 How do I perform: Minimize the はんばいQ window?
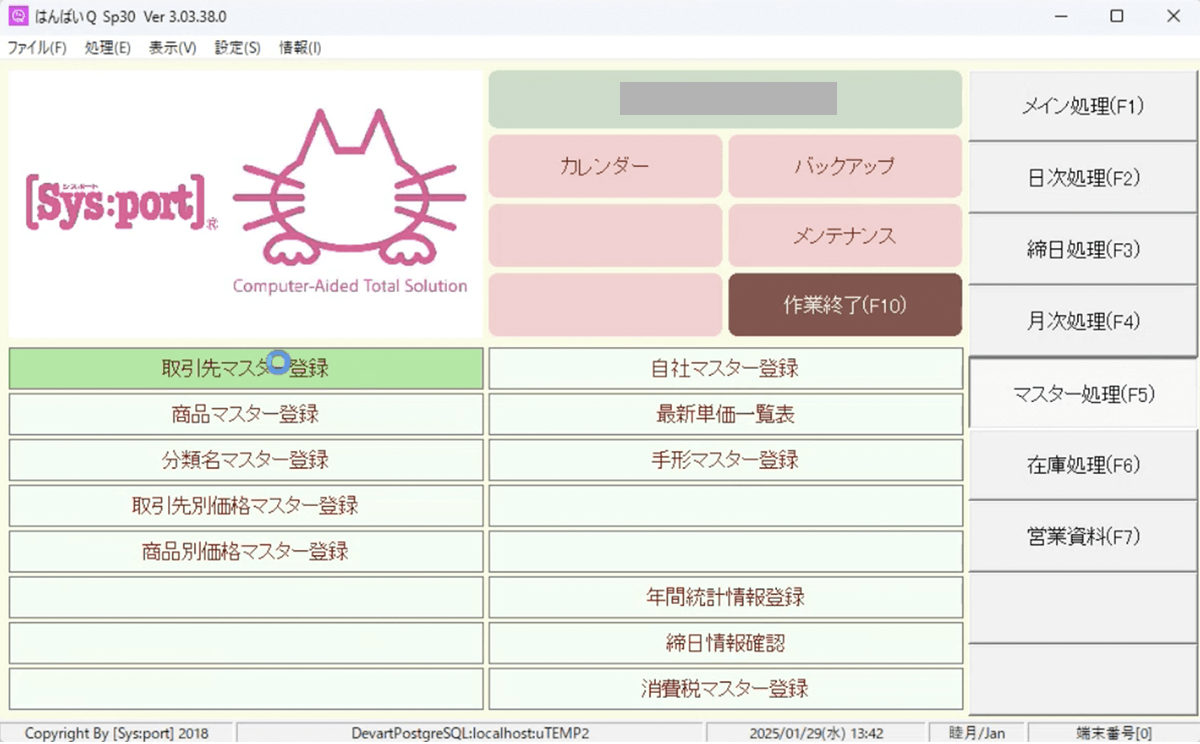(1062, 17)
